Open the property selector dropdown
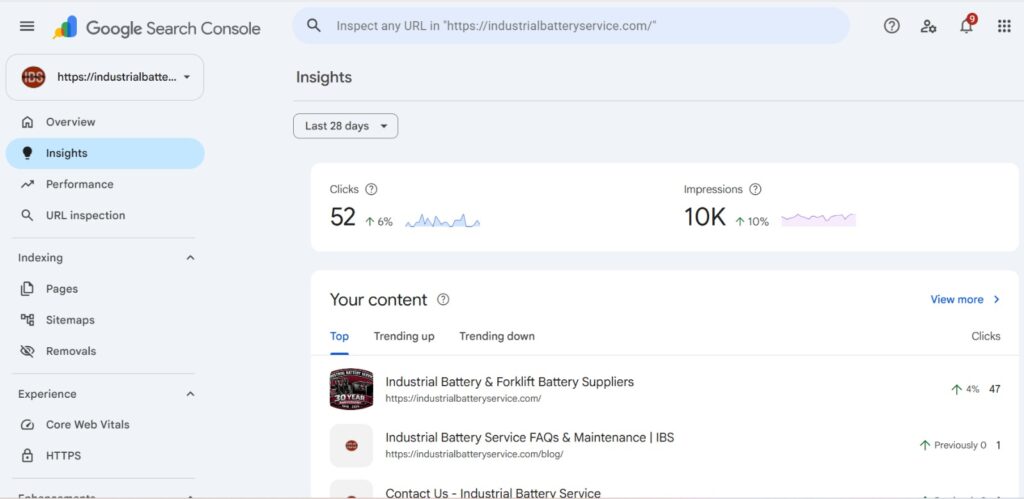 point(104,77)
